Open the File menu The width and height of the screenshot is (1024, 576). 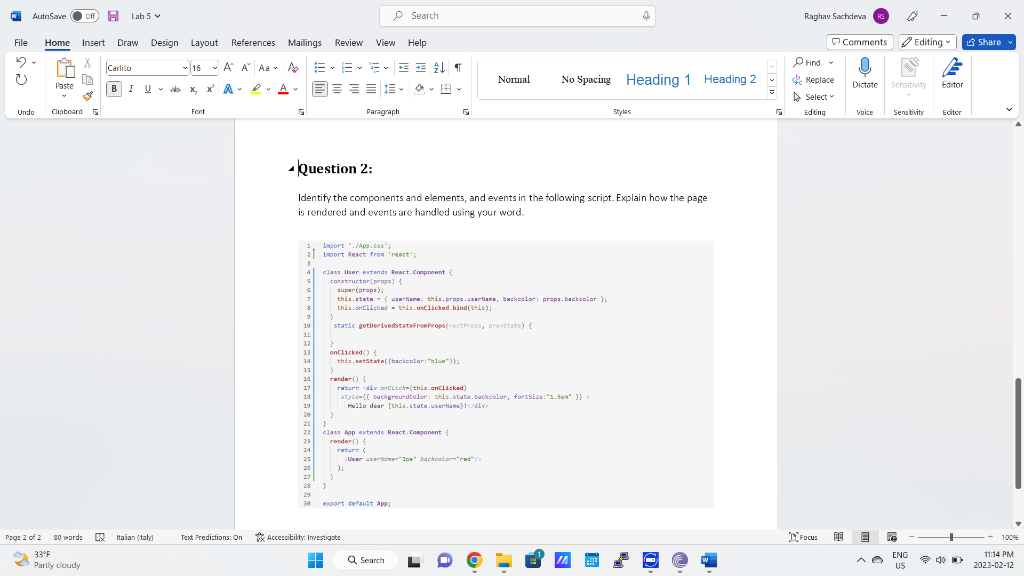(x=21, y=42)
